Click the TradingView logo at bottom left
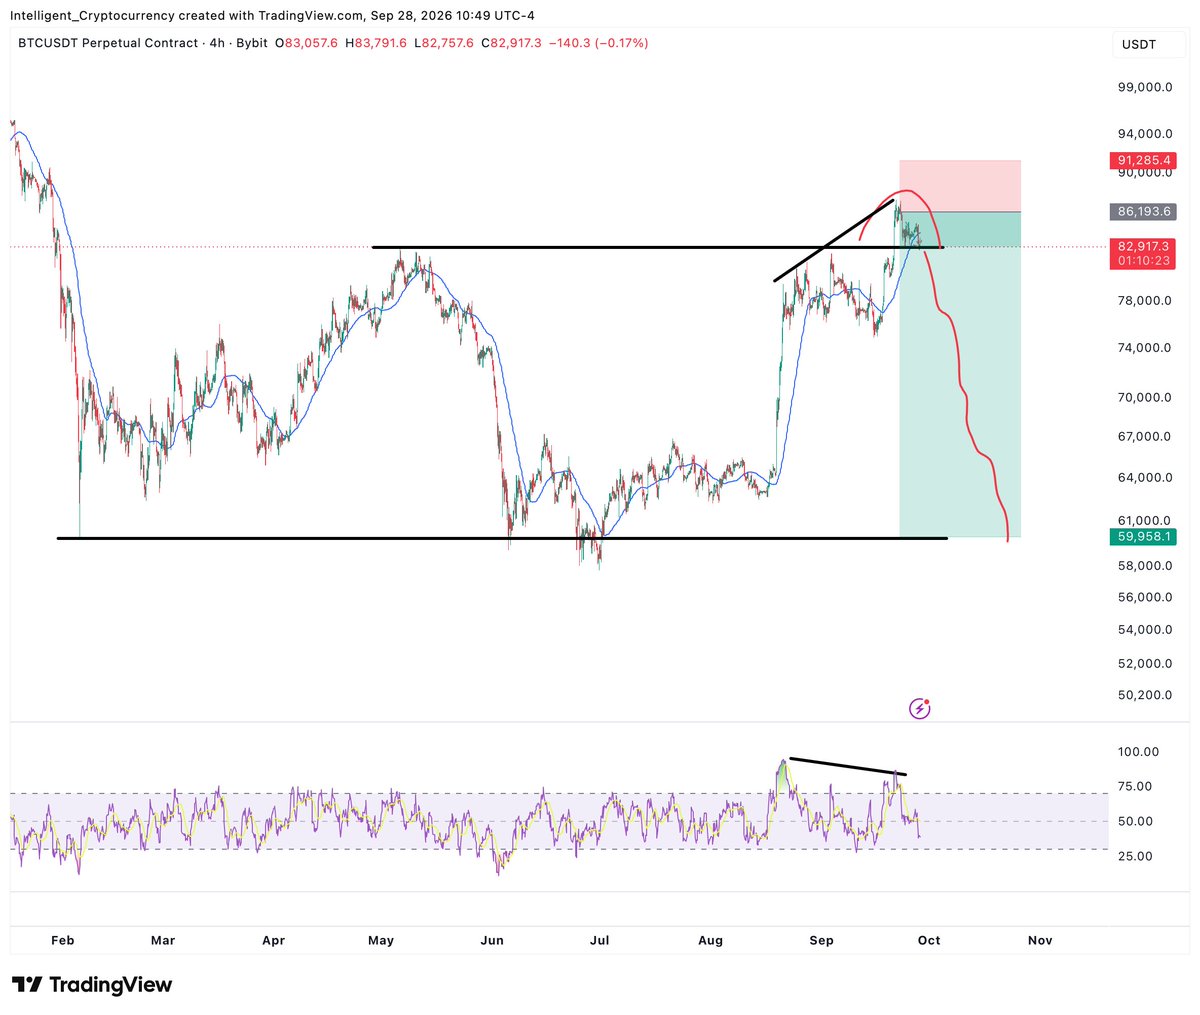 point(91,984)
